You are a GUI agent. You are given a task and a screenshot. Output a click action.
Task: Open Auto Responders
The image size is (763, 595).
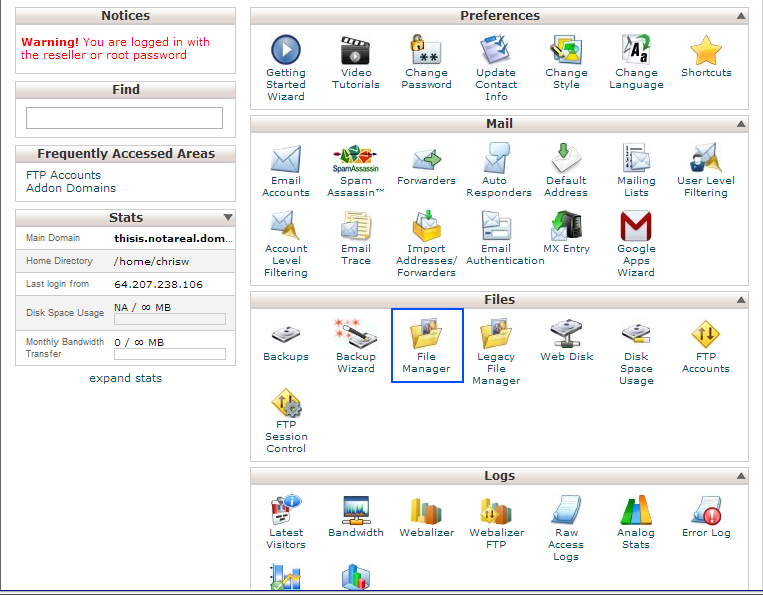point(499,170)
